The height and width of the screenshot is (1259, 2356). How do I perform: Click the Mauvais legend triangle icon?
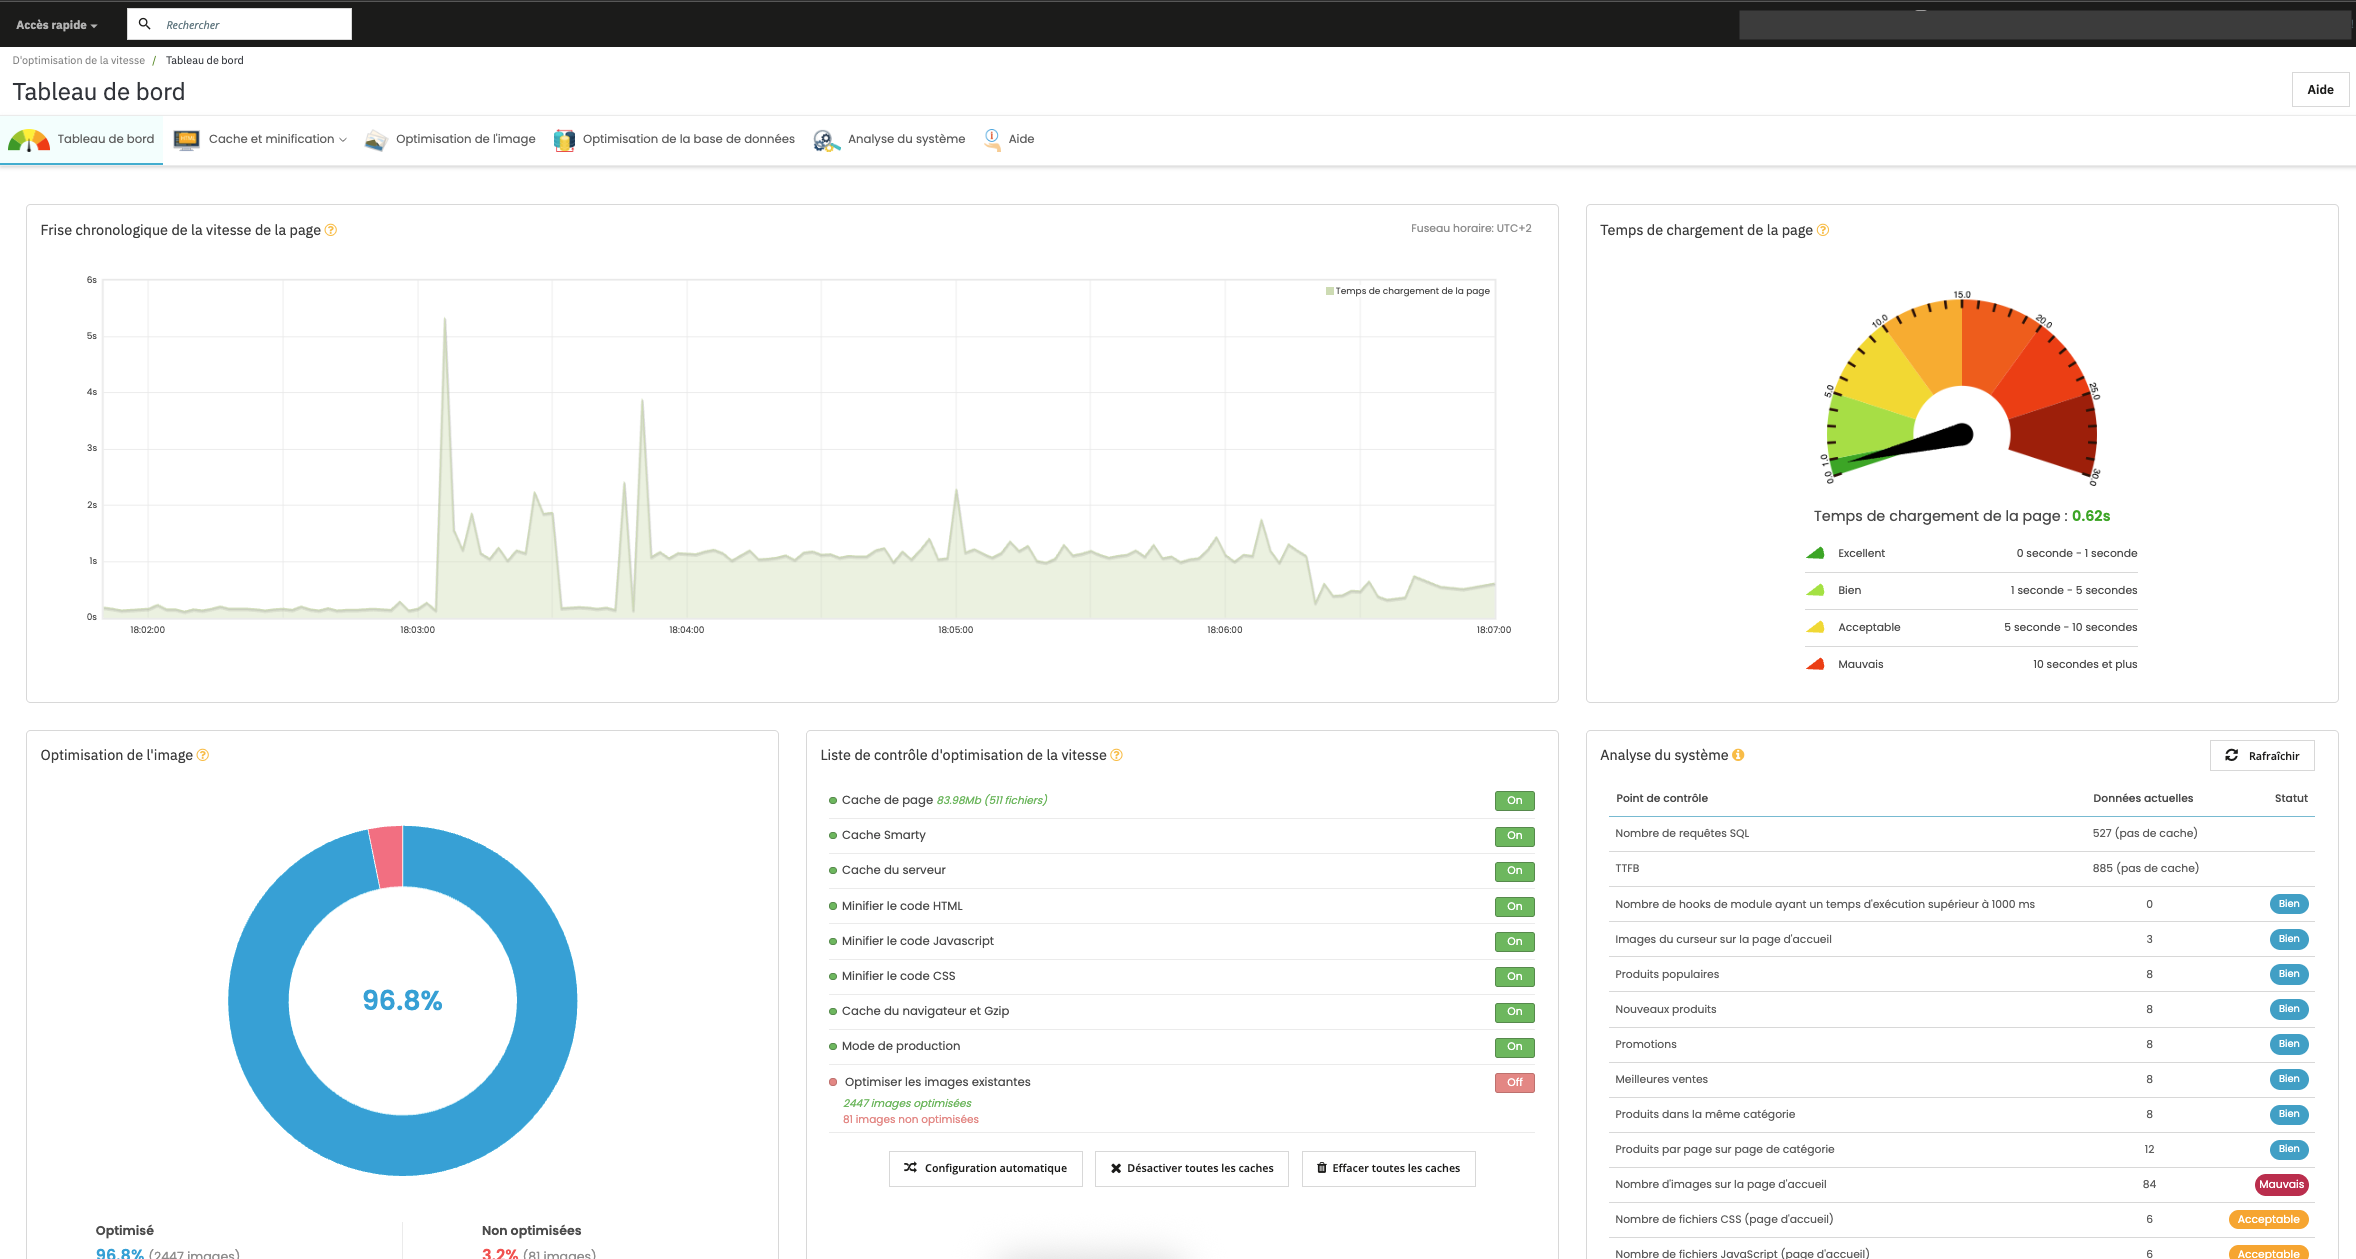pyautogui.click(x=1815, y=664)
